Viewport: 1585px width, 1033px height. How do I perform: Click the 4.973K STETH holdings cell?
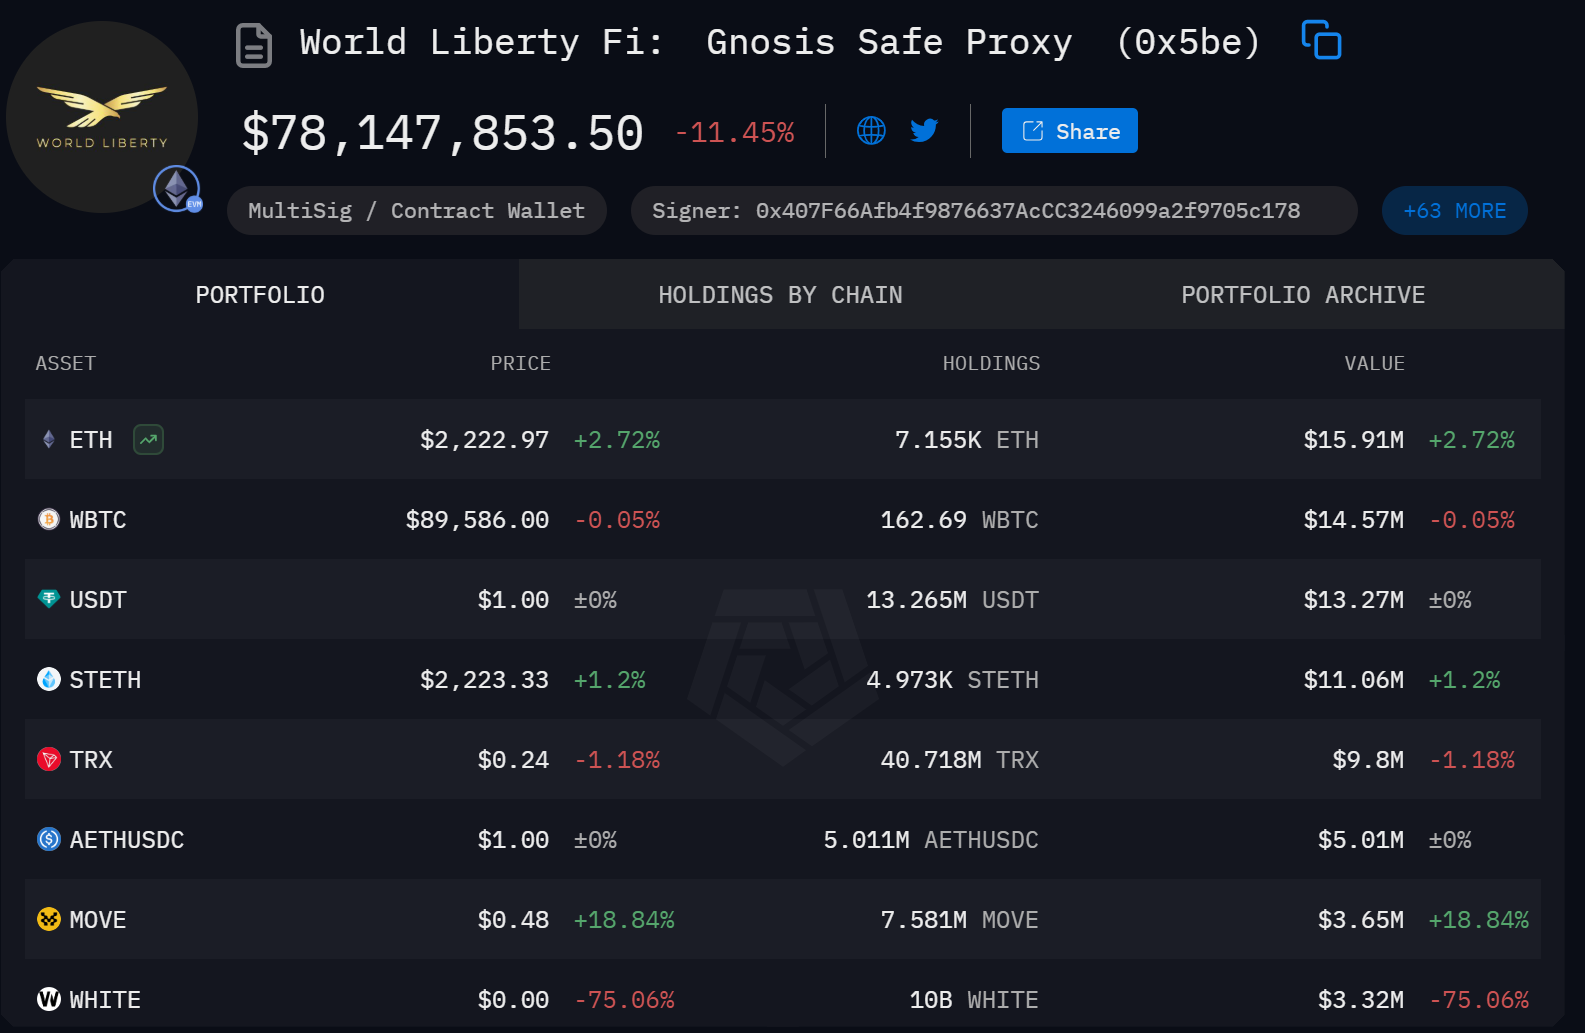coord(952,680)
